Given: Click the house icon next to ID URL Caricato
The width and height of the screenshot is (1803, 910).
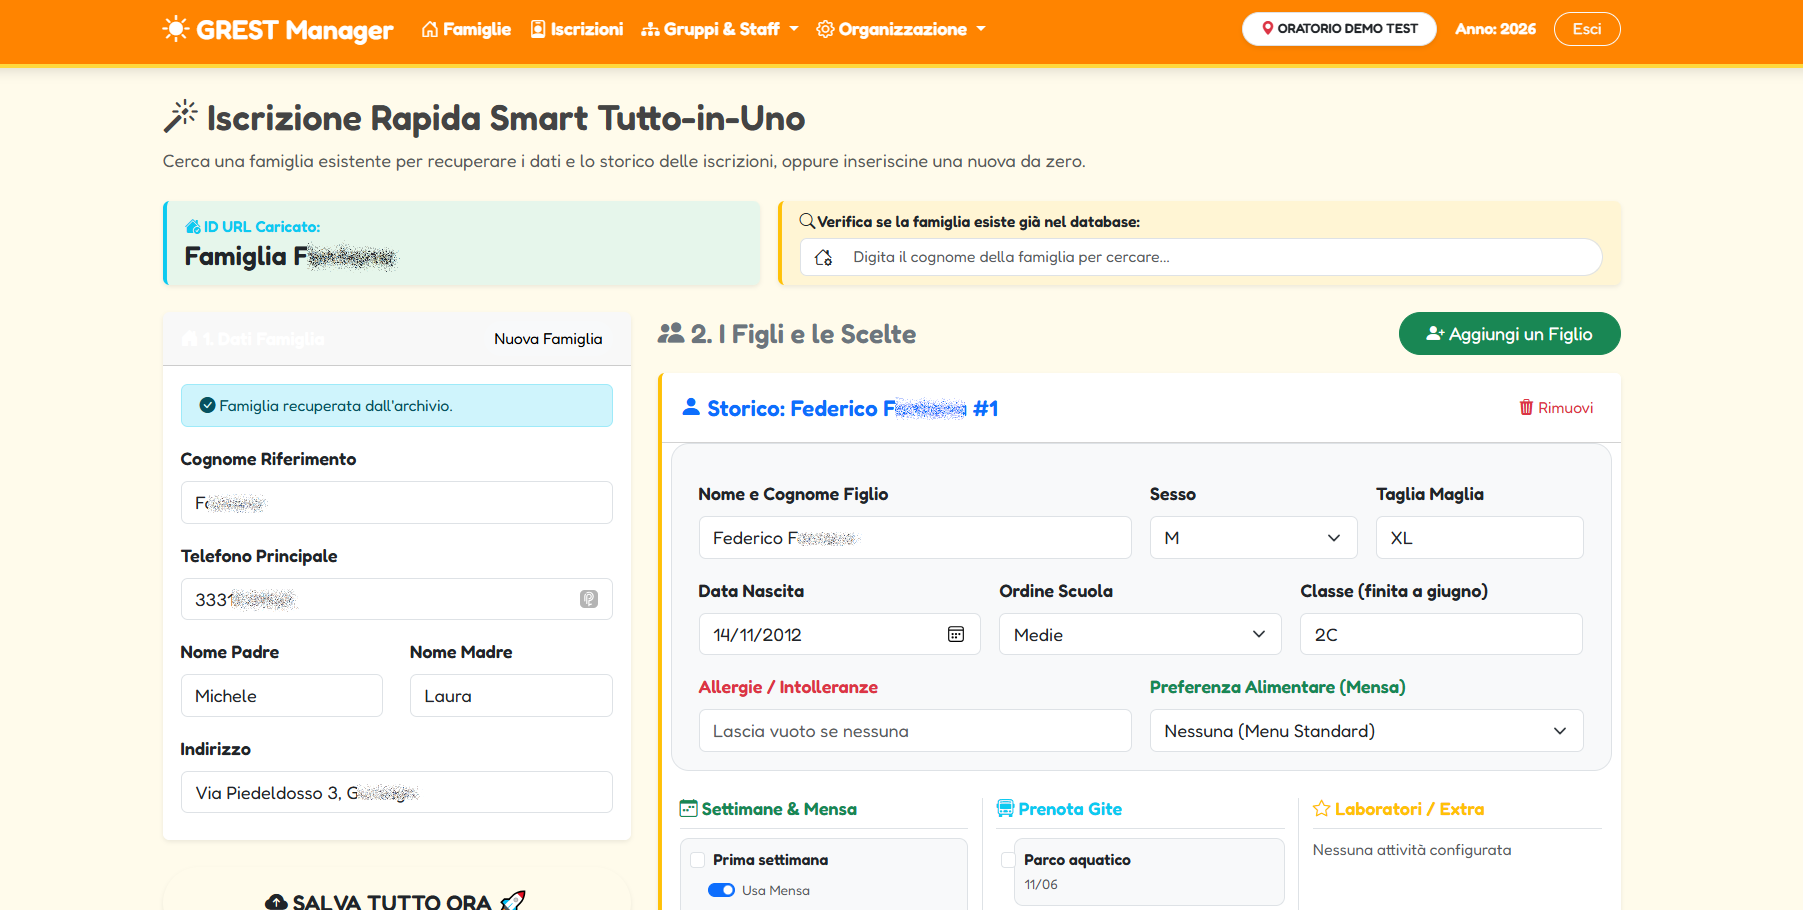Looking at the screenshot, I should pos(193,227).
